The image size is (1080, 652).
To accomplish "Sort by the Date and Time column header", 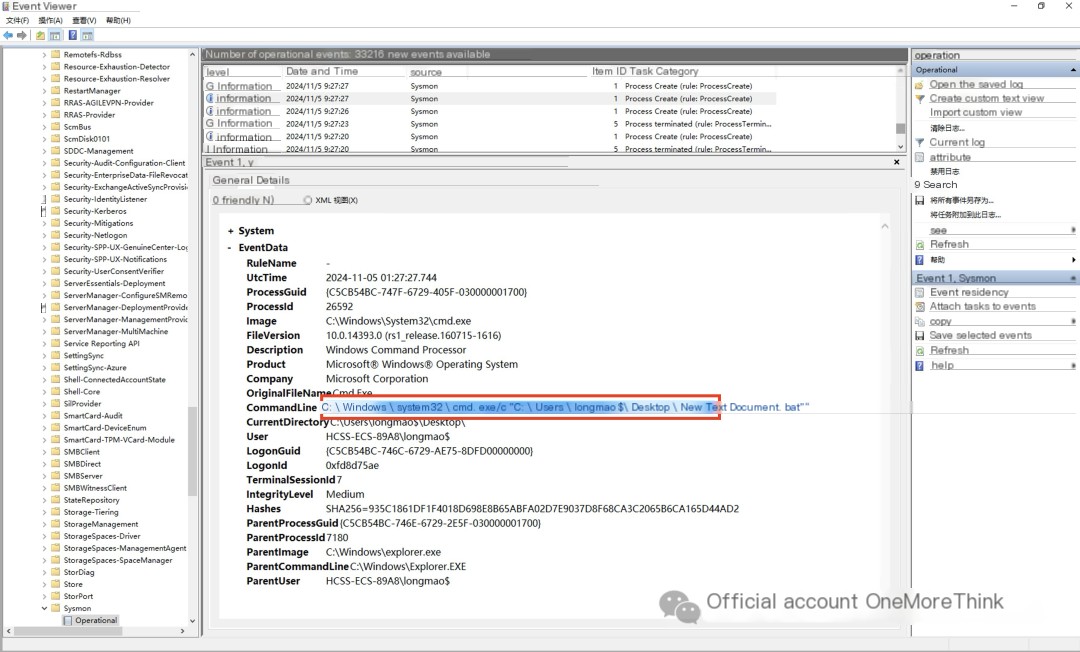I will 322,72.
